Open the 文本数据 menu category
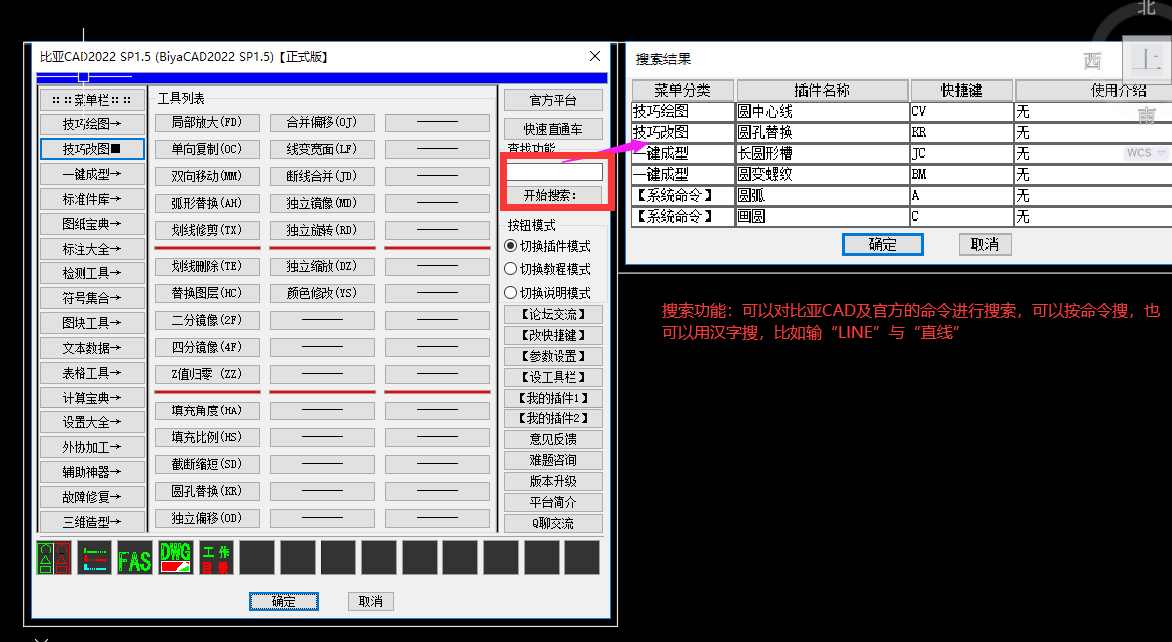The height and width of the screenshot is (642, 1172). (91, 348)
